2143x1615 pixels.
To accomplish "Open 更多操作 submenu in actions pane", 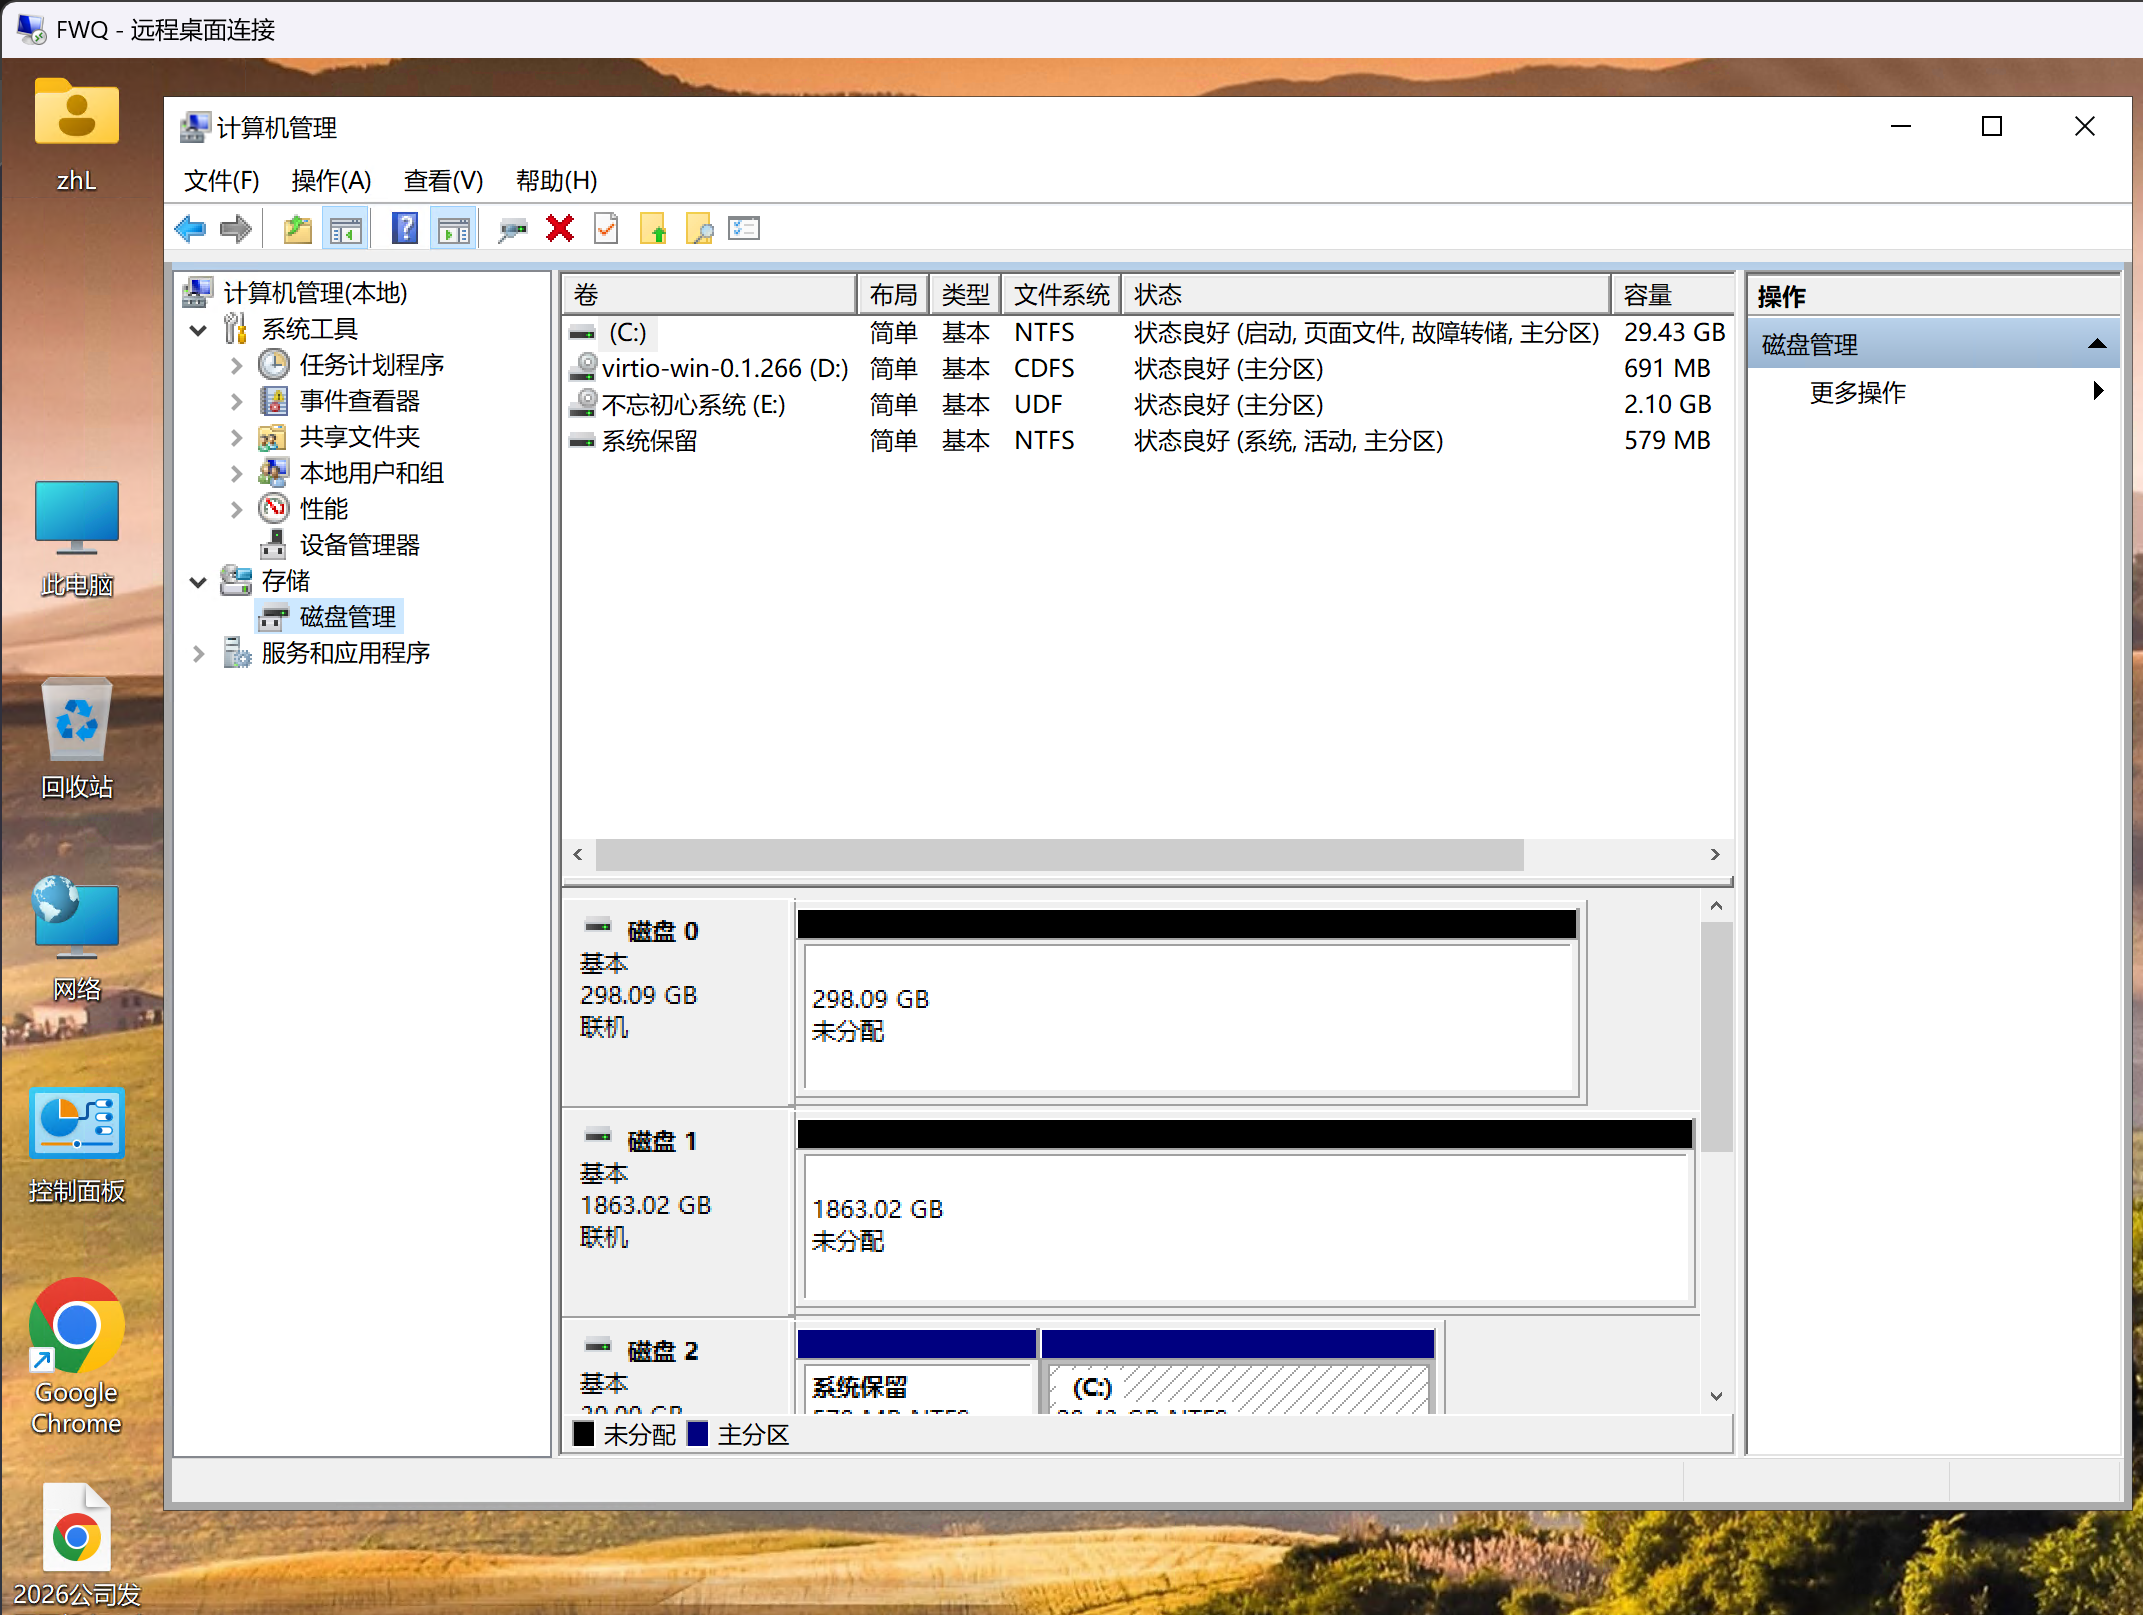I will click(x=1857, y=392).
